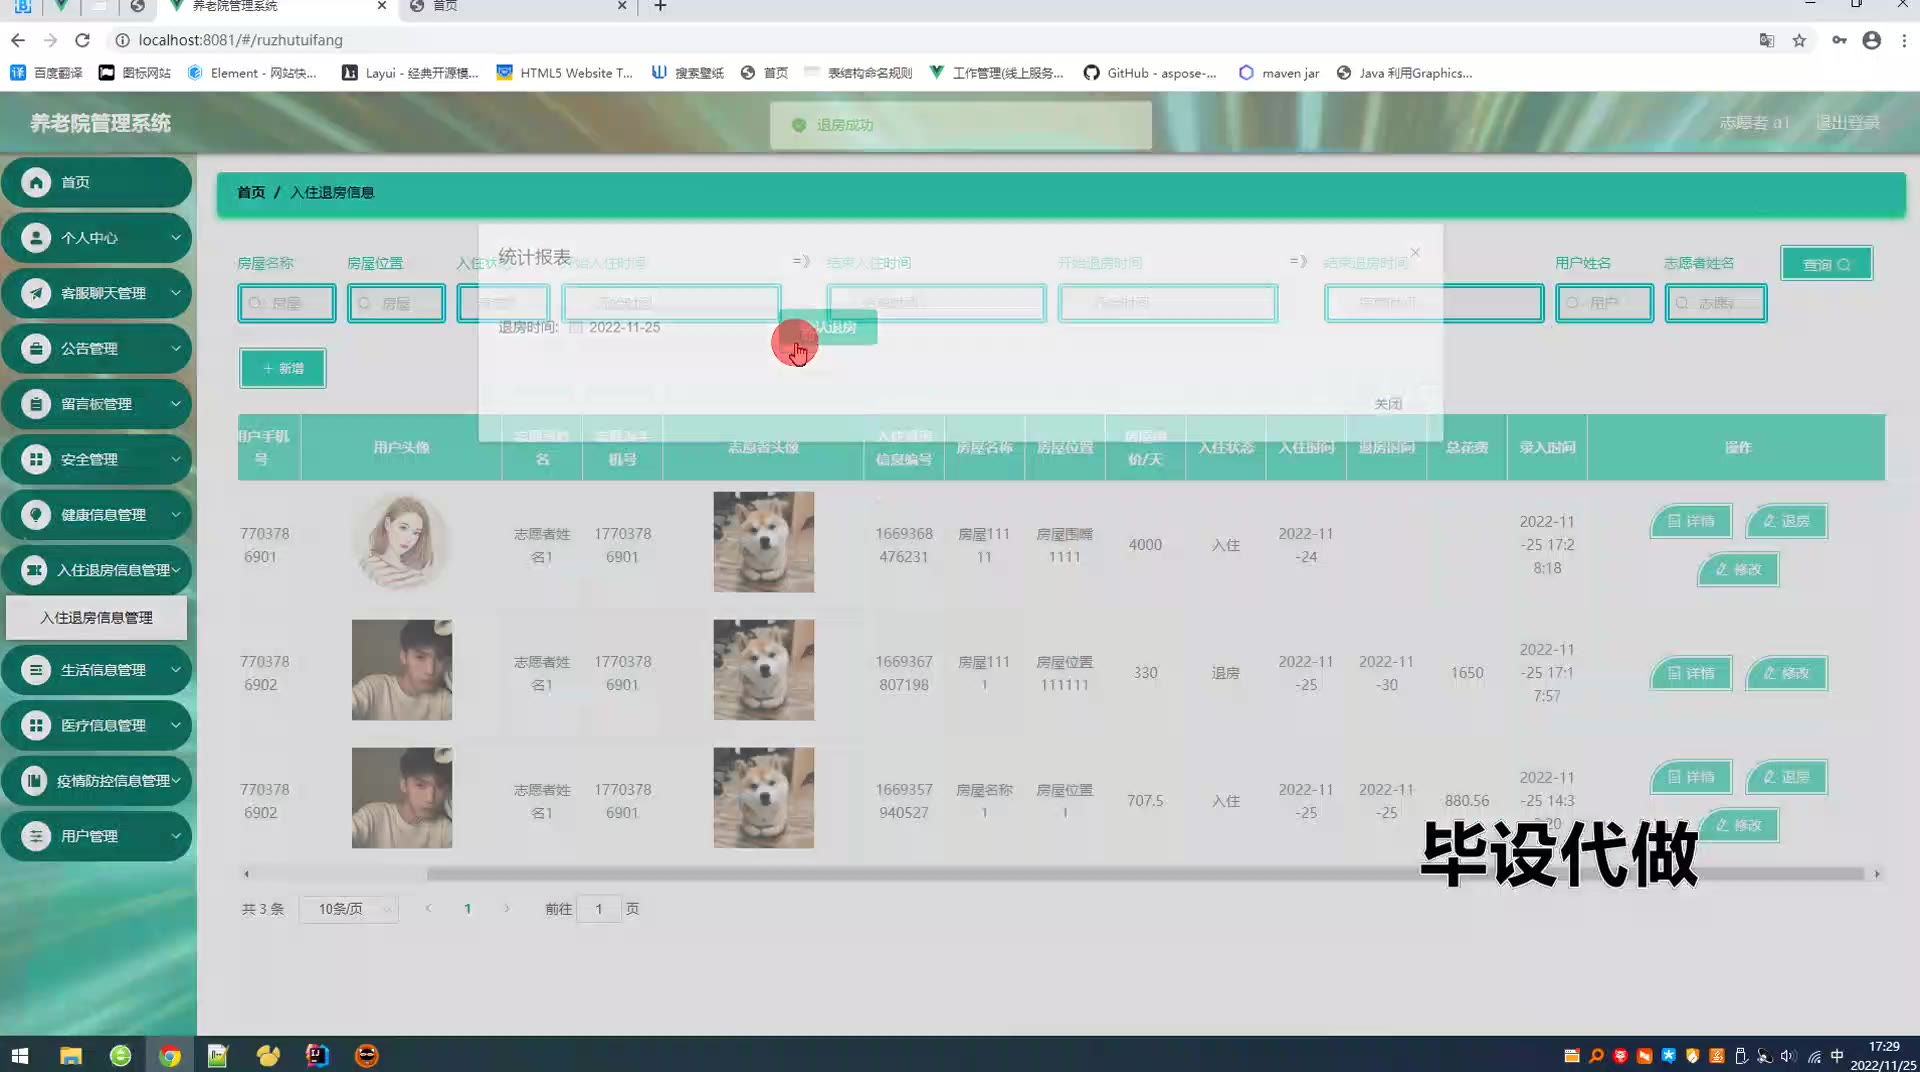Viewport: 1920px width, 1072px height.
Task: Click pagination next page arrow
Action: (507, 909)
